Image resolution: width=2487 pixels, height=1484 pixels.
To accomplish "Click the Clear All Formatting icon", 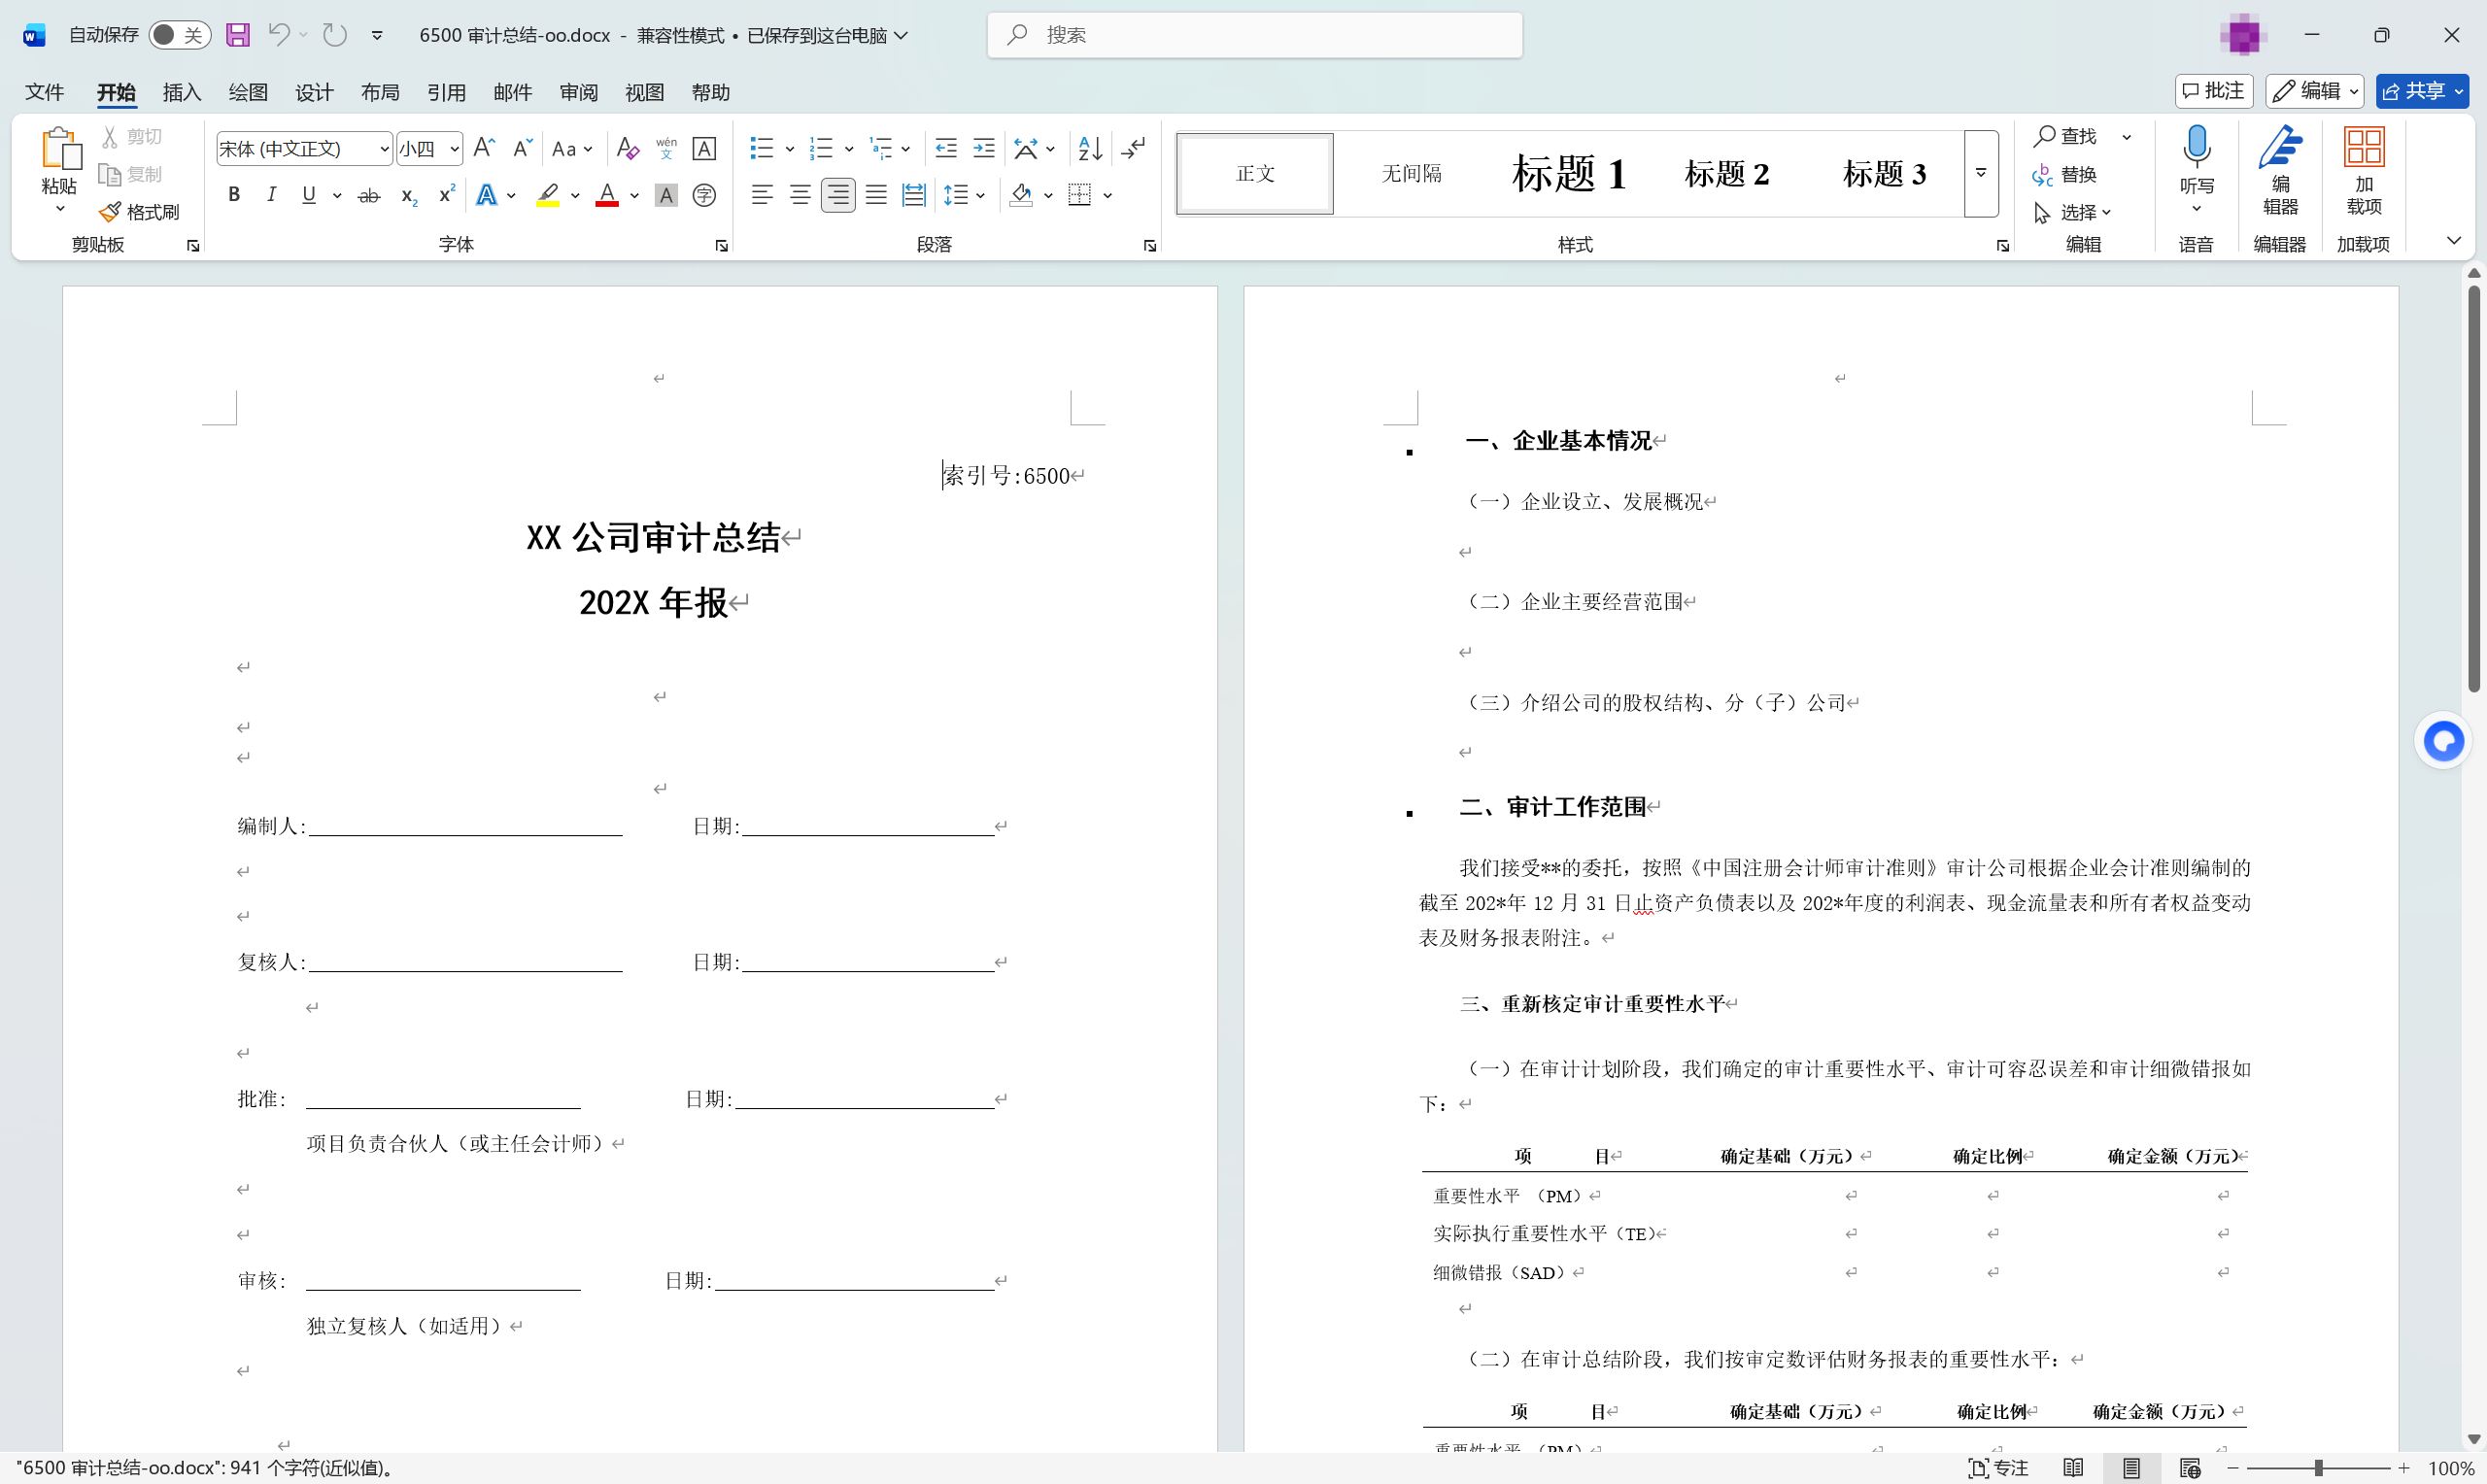I will coord(628,148).
